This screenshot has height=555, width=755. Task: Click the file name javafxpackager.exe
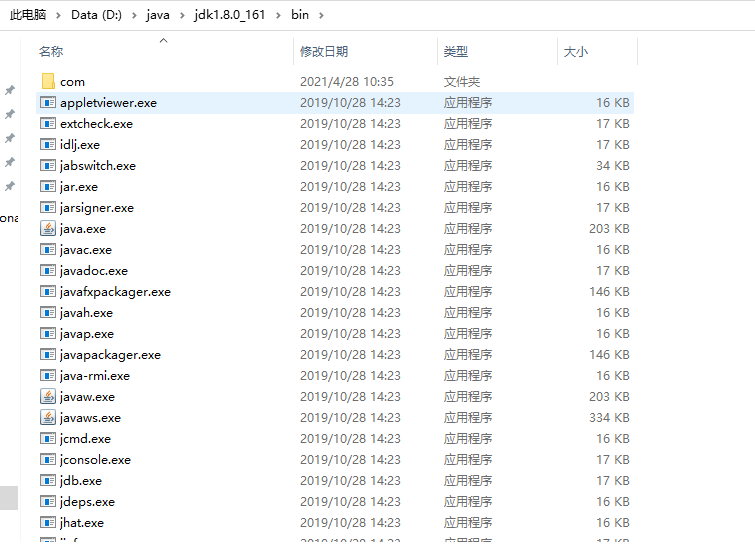[116, 292]
